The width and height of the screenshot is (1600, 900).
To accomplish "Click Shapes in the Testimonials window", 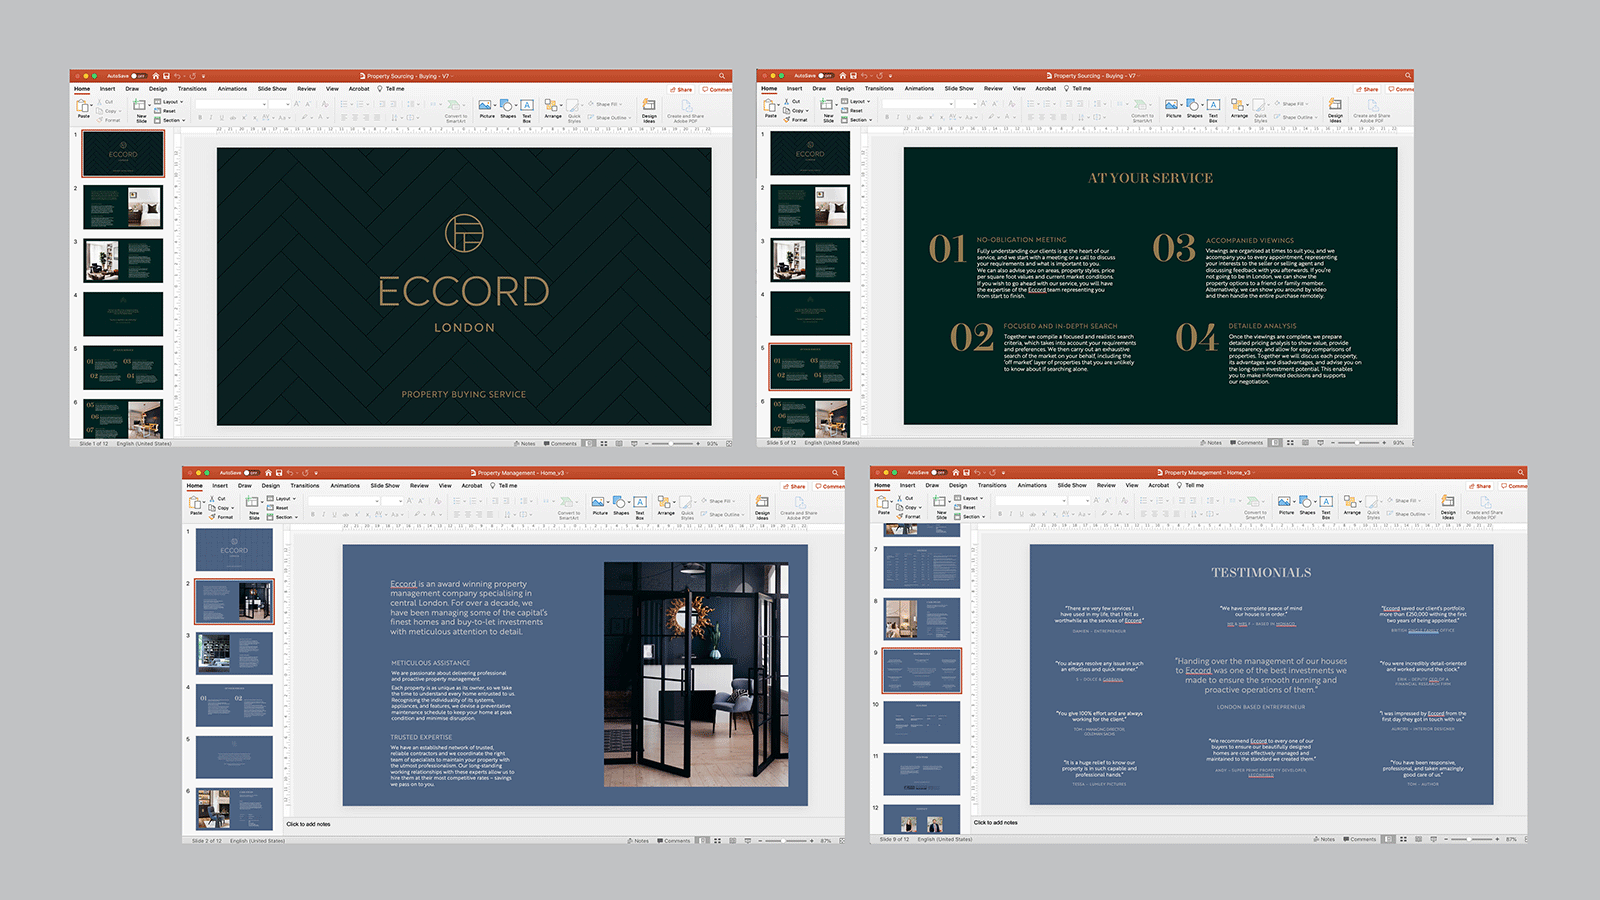I will pyautogui.click(x=1308, y=505).
